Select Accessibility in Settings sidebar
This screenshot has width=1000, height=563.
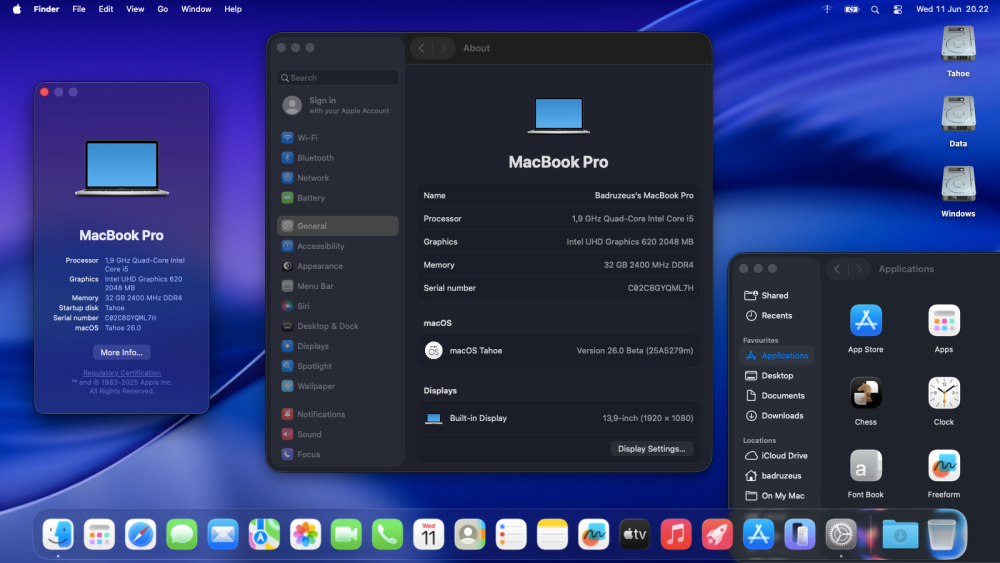(x=338, y=246)
